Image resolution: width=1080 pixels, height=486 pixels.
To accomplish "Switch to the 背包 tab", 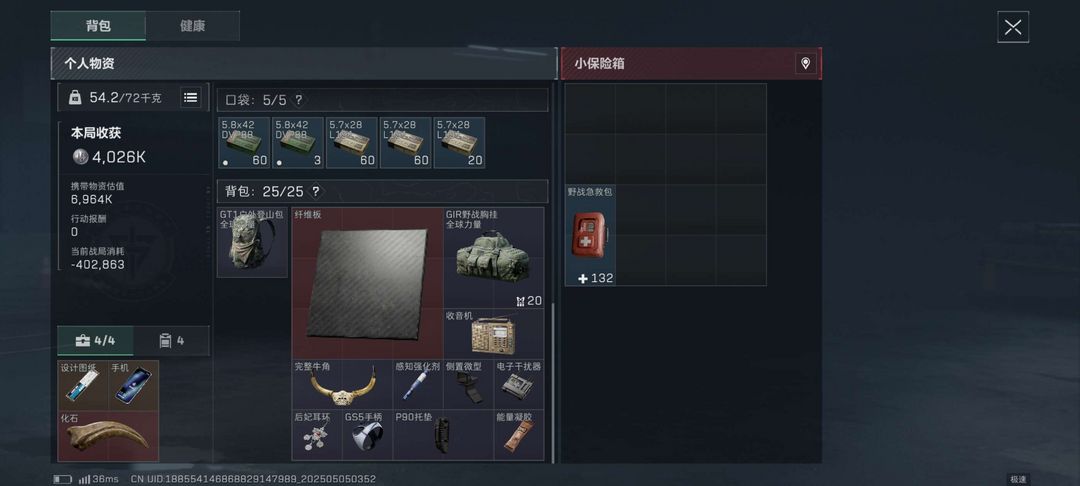I will (98, 25).
